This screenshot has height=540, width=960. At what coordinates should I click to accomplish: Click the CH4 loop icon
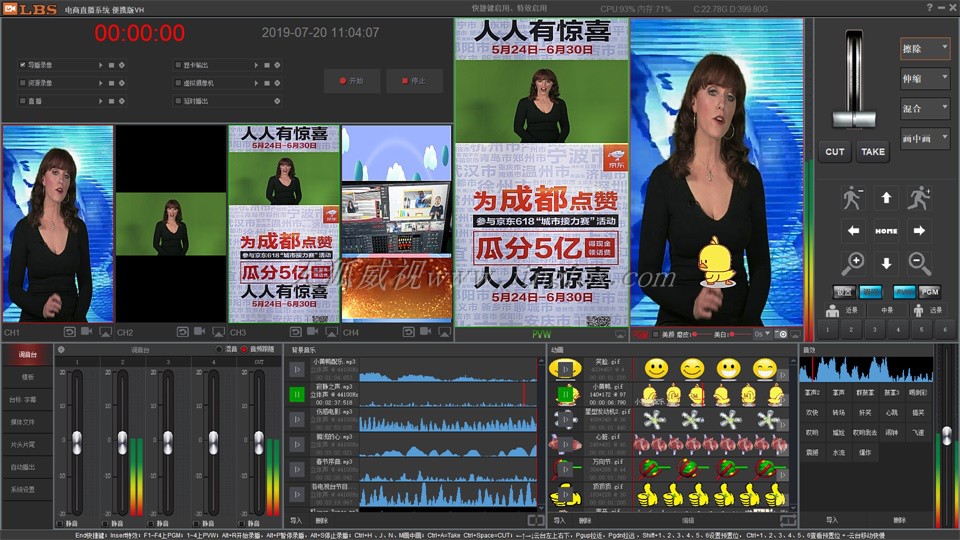(408, 332)
